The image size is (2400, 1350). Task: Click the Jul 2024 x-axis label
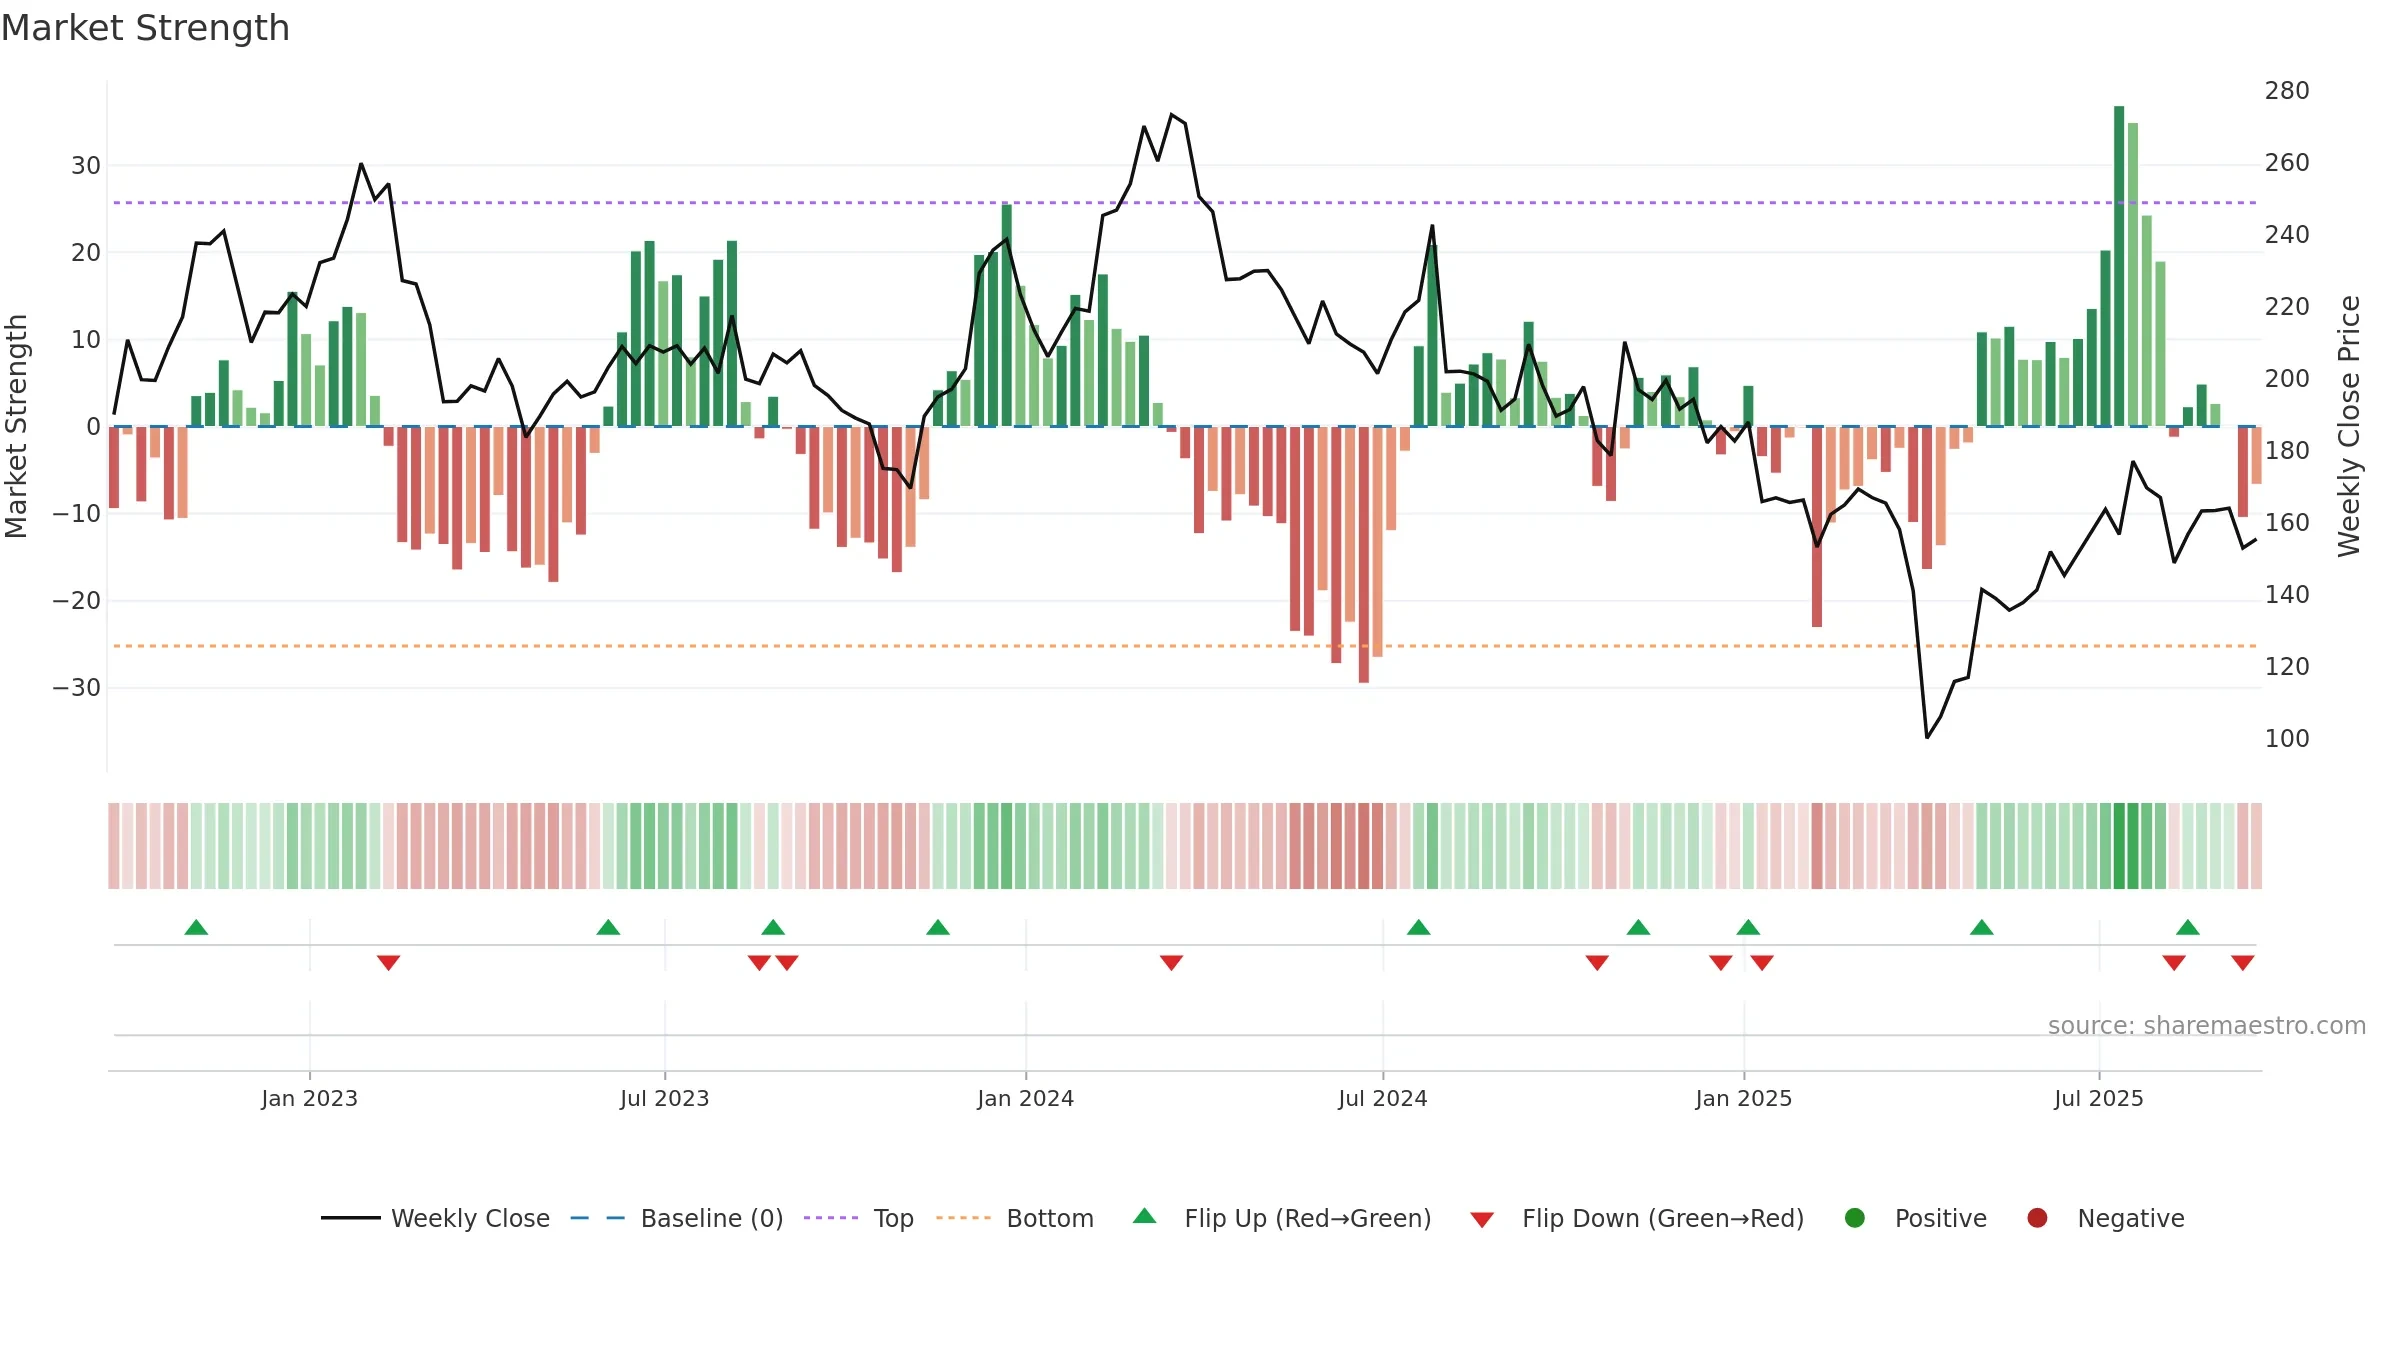tap(1383, 1099)
